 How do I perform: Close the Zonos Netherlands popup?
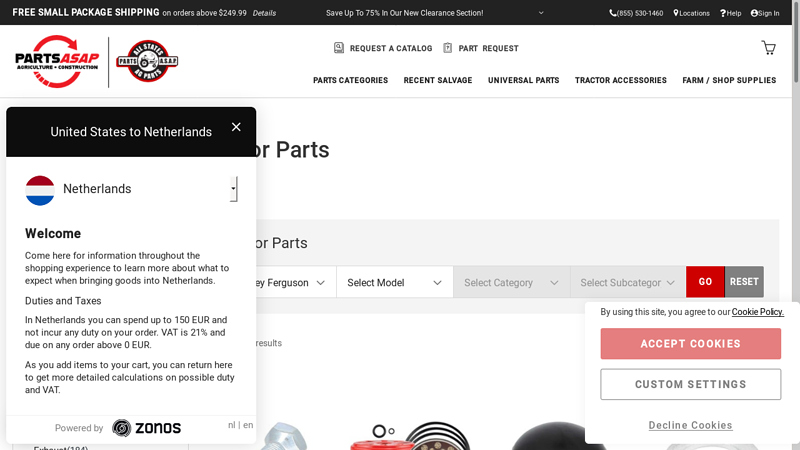pos(236,127)
